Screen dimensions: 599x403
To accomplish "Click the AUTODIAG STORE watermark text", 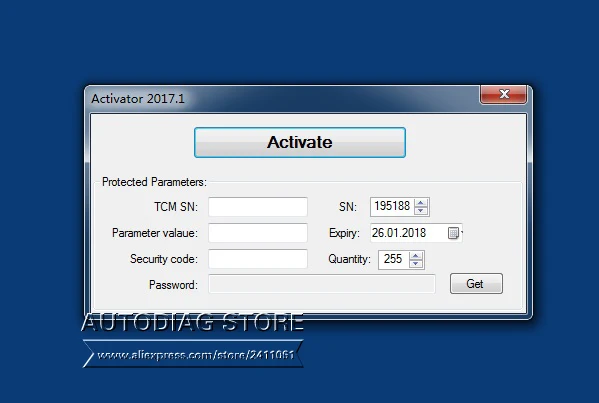I will [x=193, y=322].
